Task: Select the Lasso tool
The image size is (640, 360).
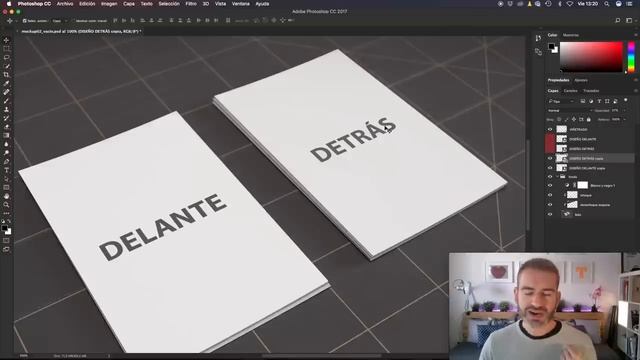Action: tap(6, 57)
